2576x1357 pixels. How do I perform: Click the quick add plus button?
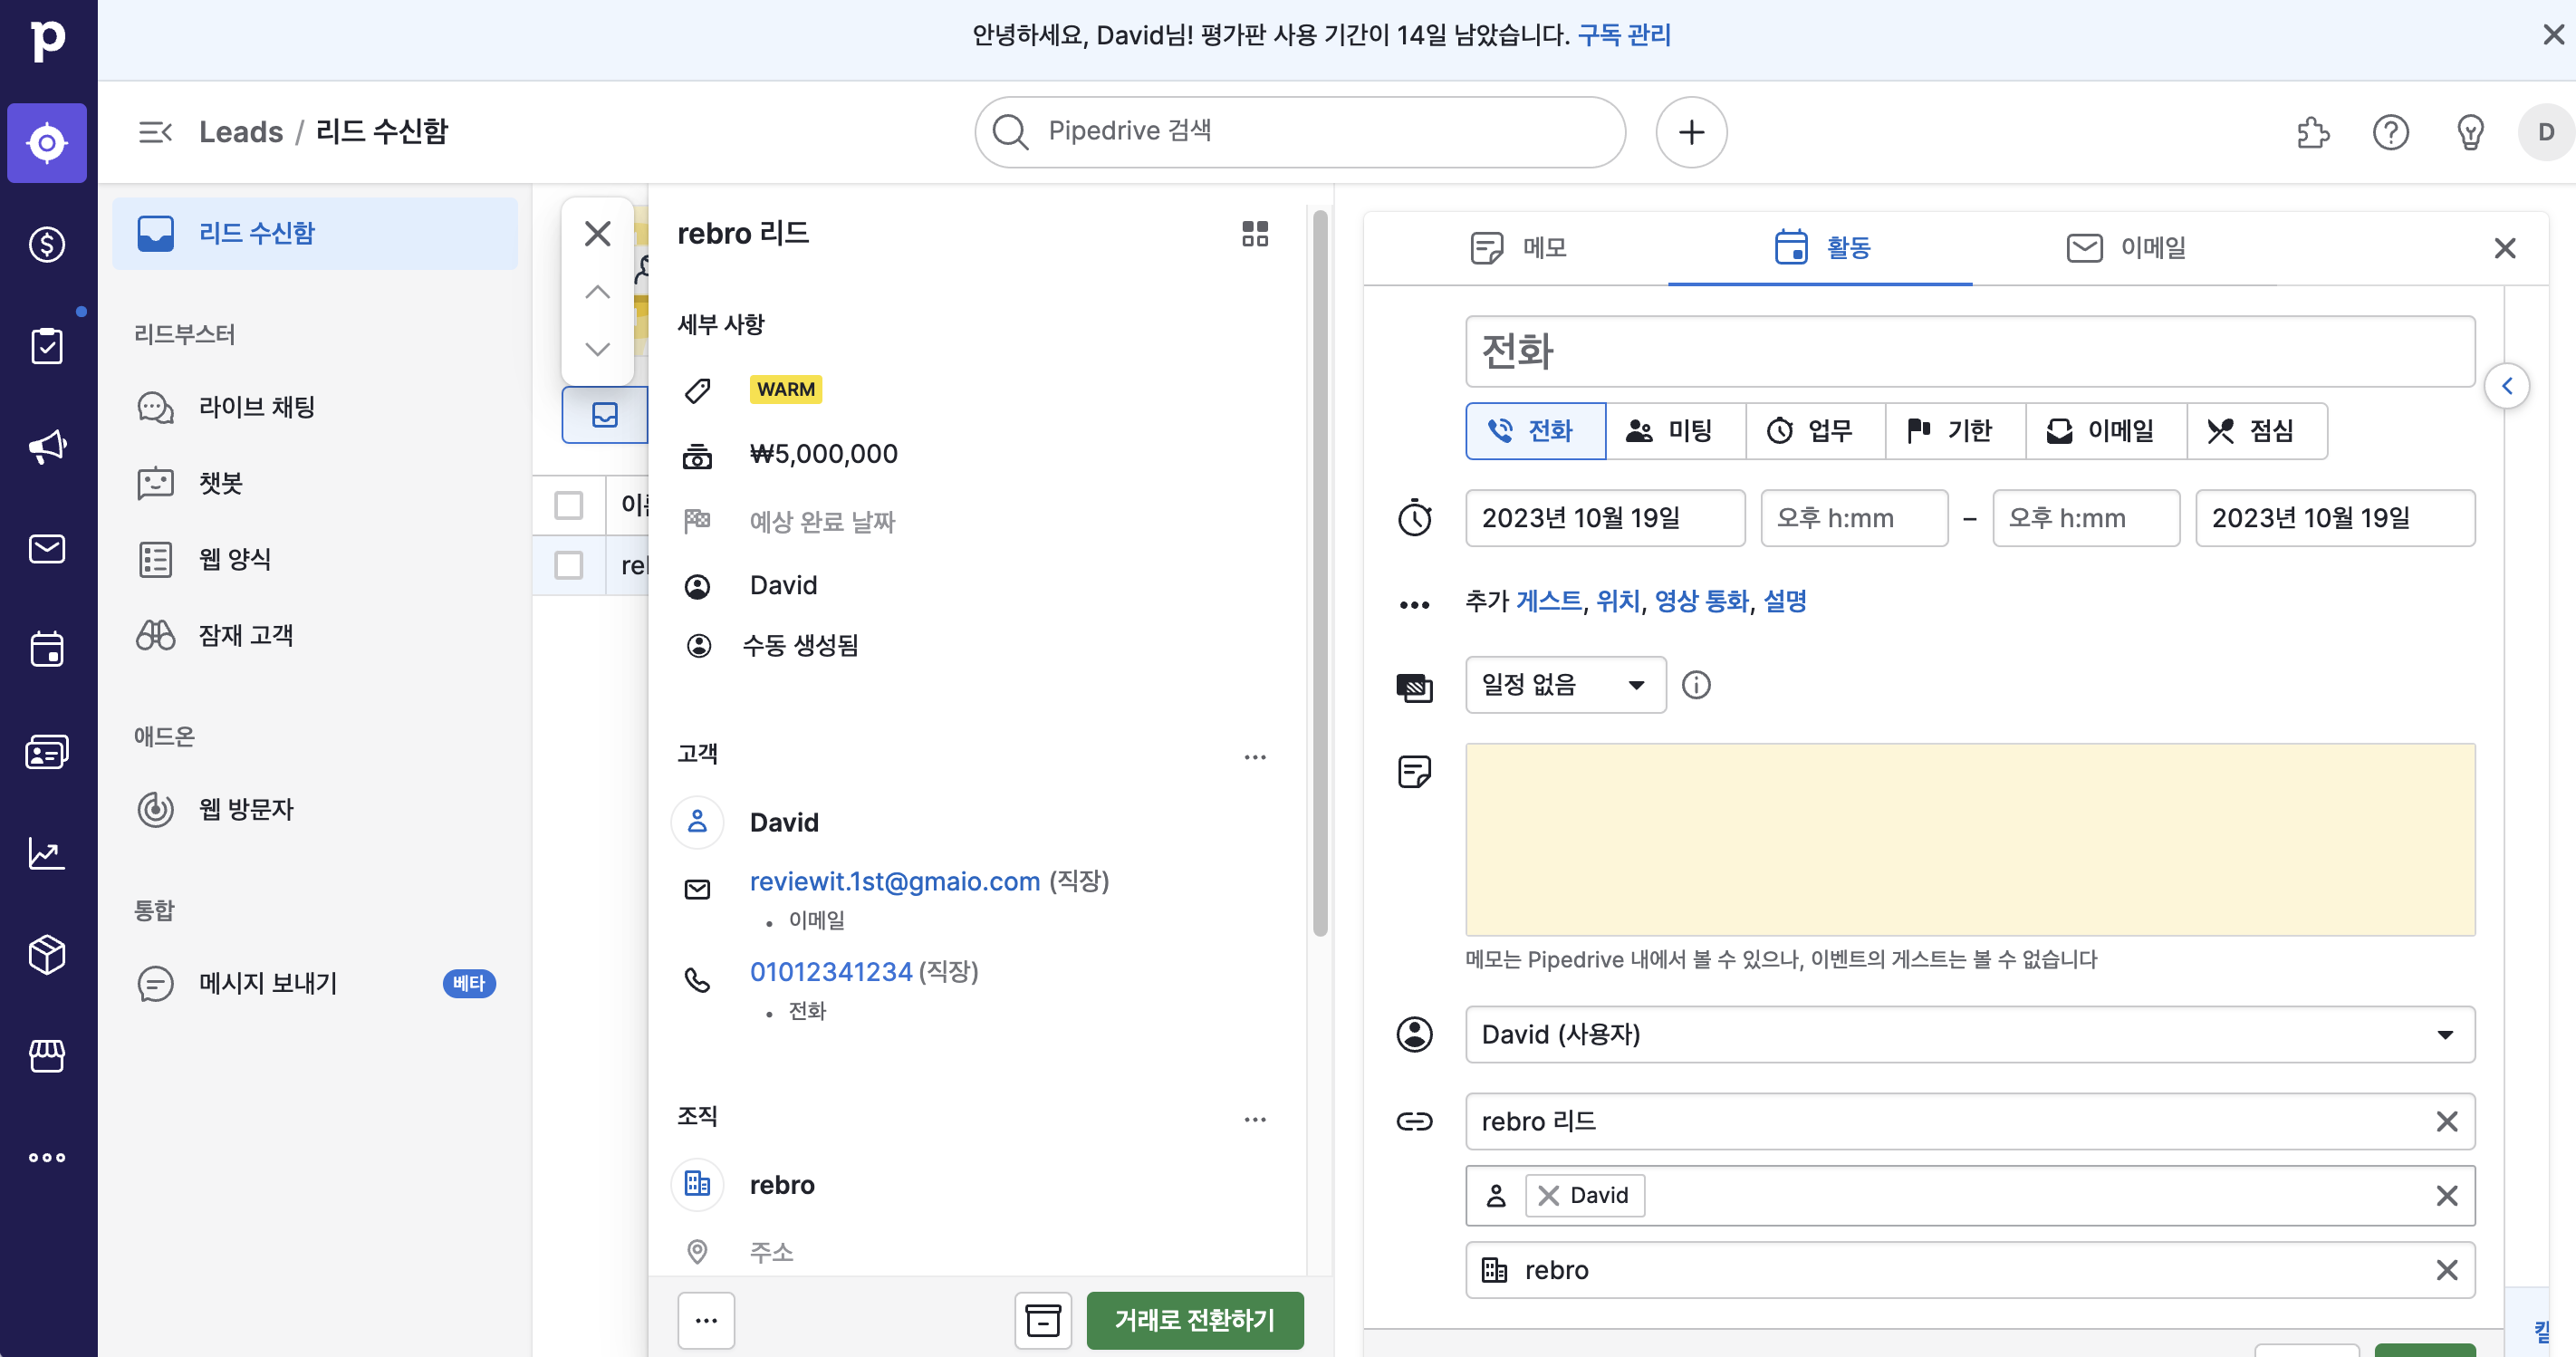click(1691, 132)
